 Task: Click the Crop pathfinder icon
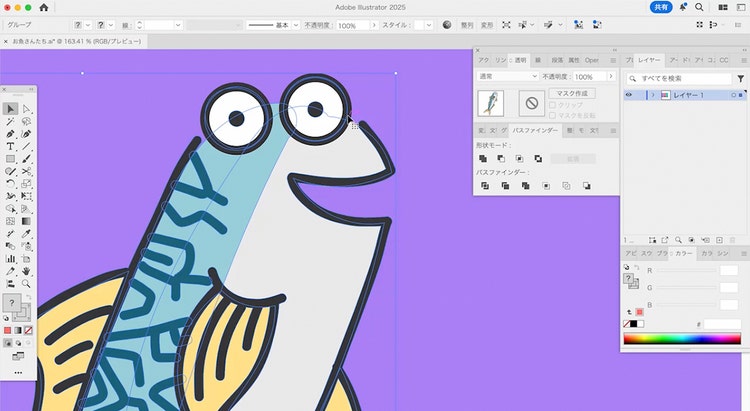pos(546,186)
